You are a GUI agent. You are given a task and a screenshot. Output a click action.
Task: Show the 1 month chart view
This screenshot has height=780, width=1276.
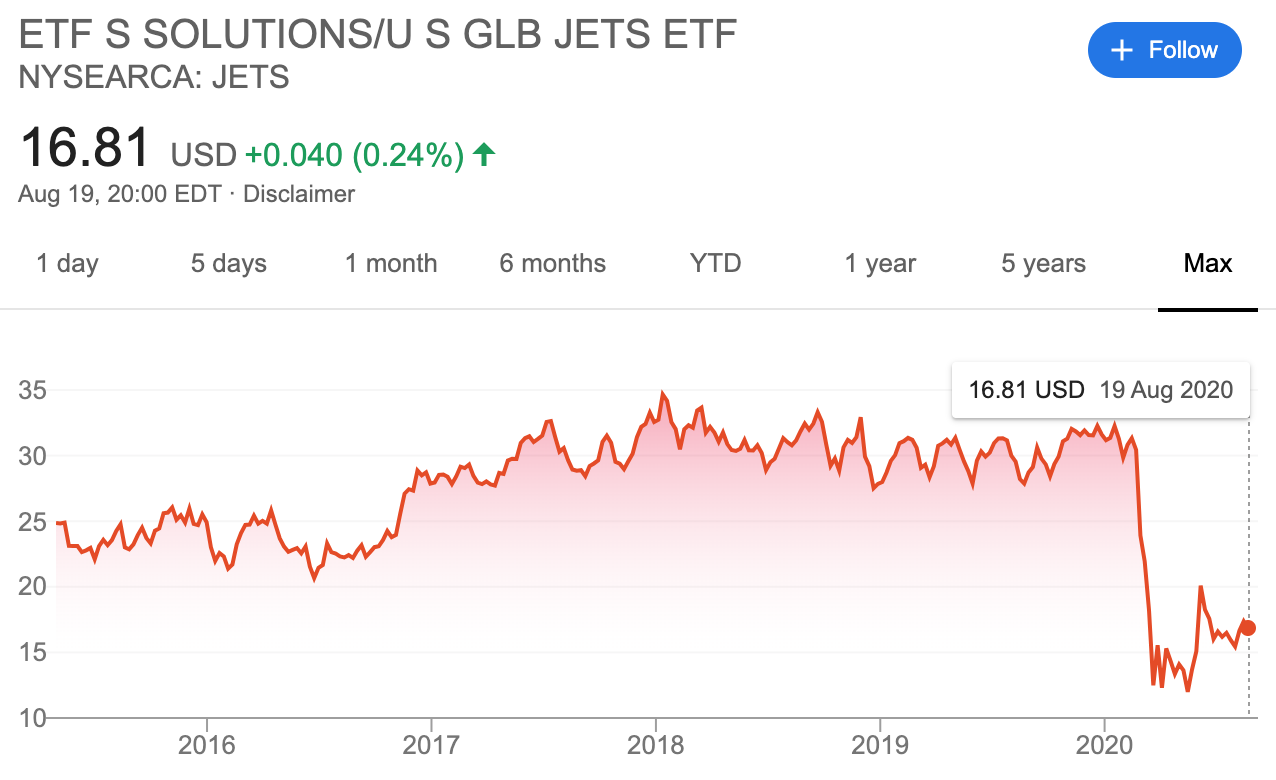point(391,263)
